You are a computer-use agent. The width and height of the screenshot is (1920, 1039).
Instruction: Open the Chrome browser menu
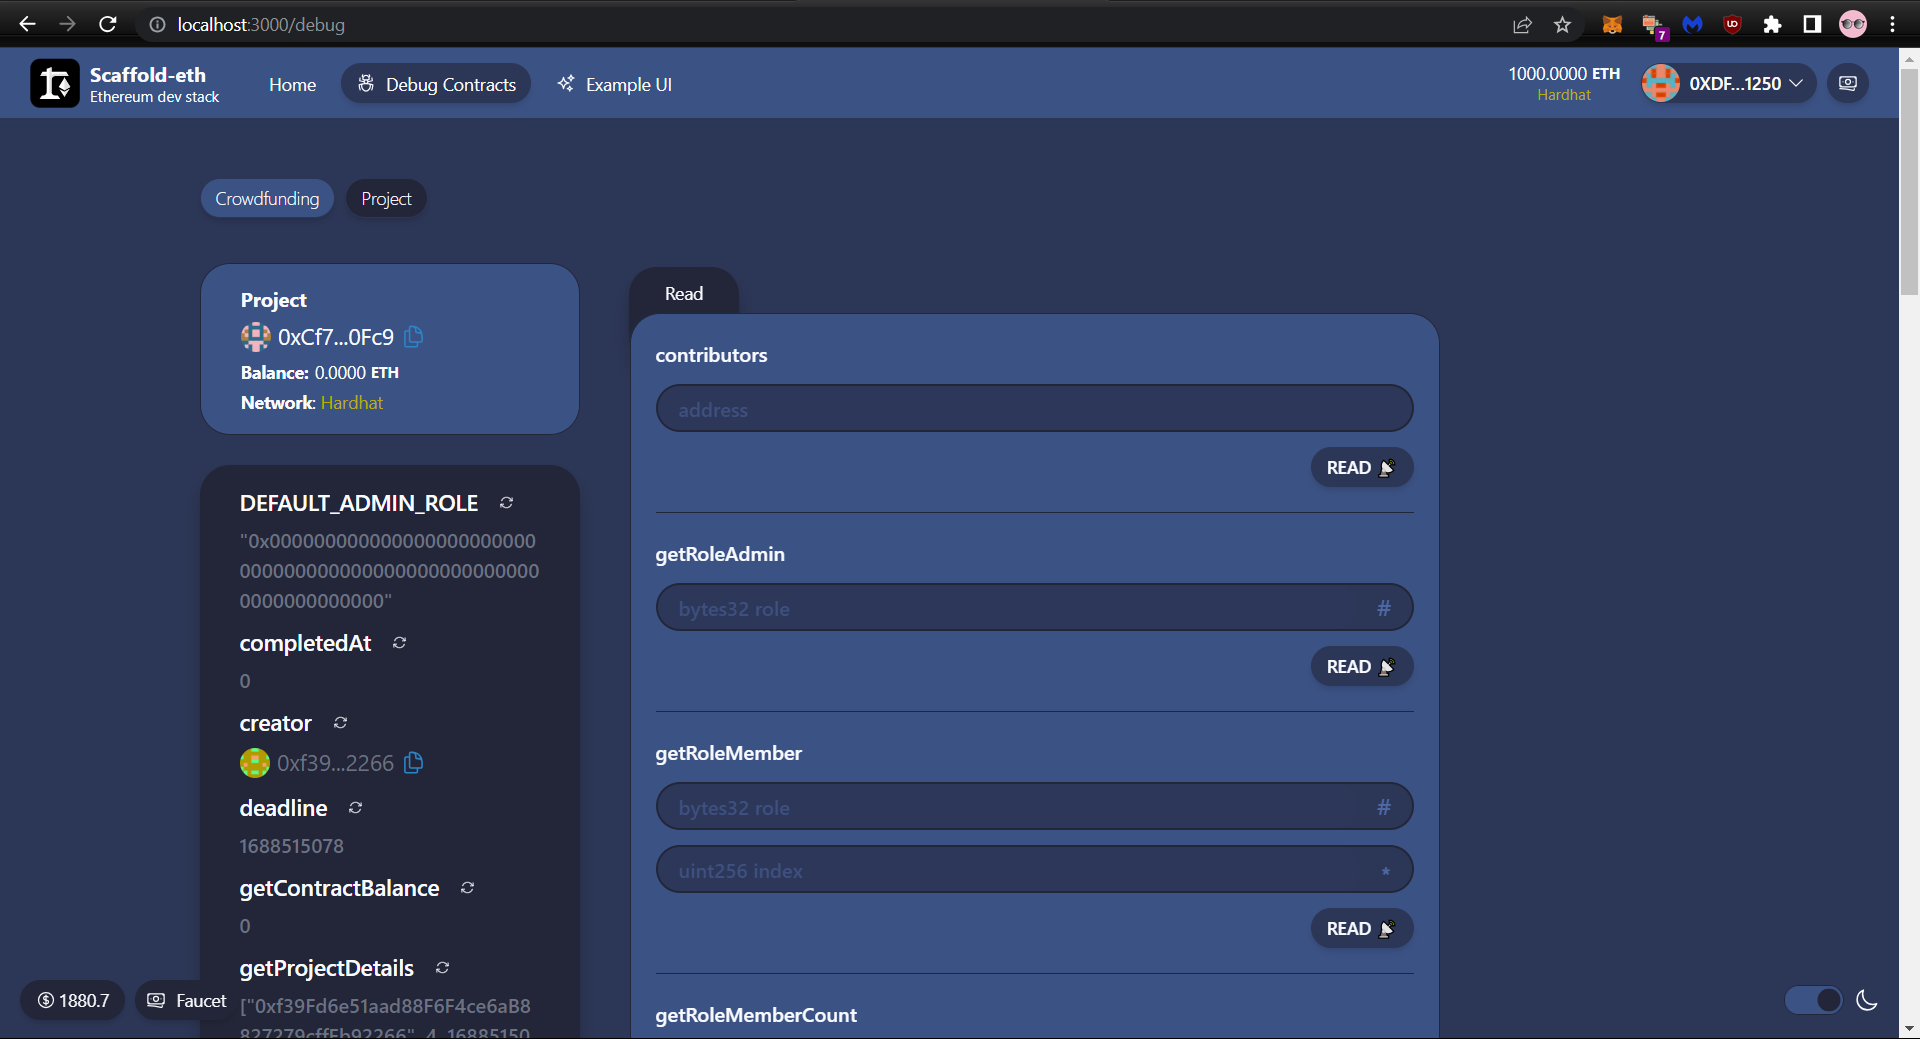coord(1893,24)
